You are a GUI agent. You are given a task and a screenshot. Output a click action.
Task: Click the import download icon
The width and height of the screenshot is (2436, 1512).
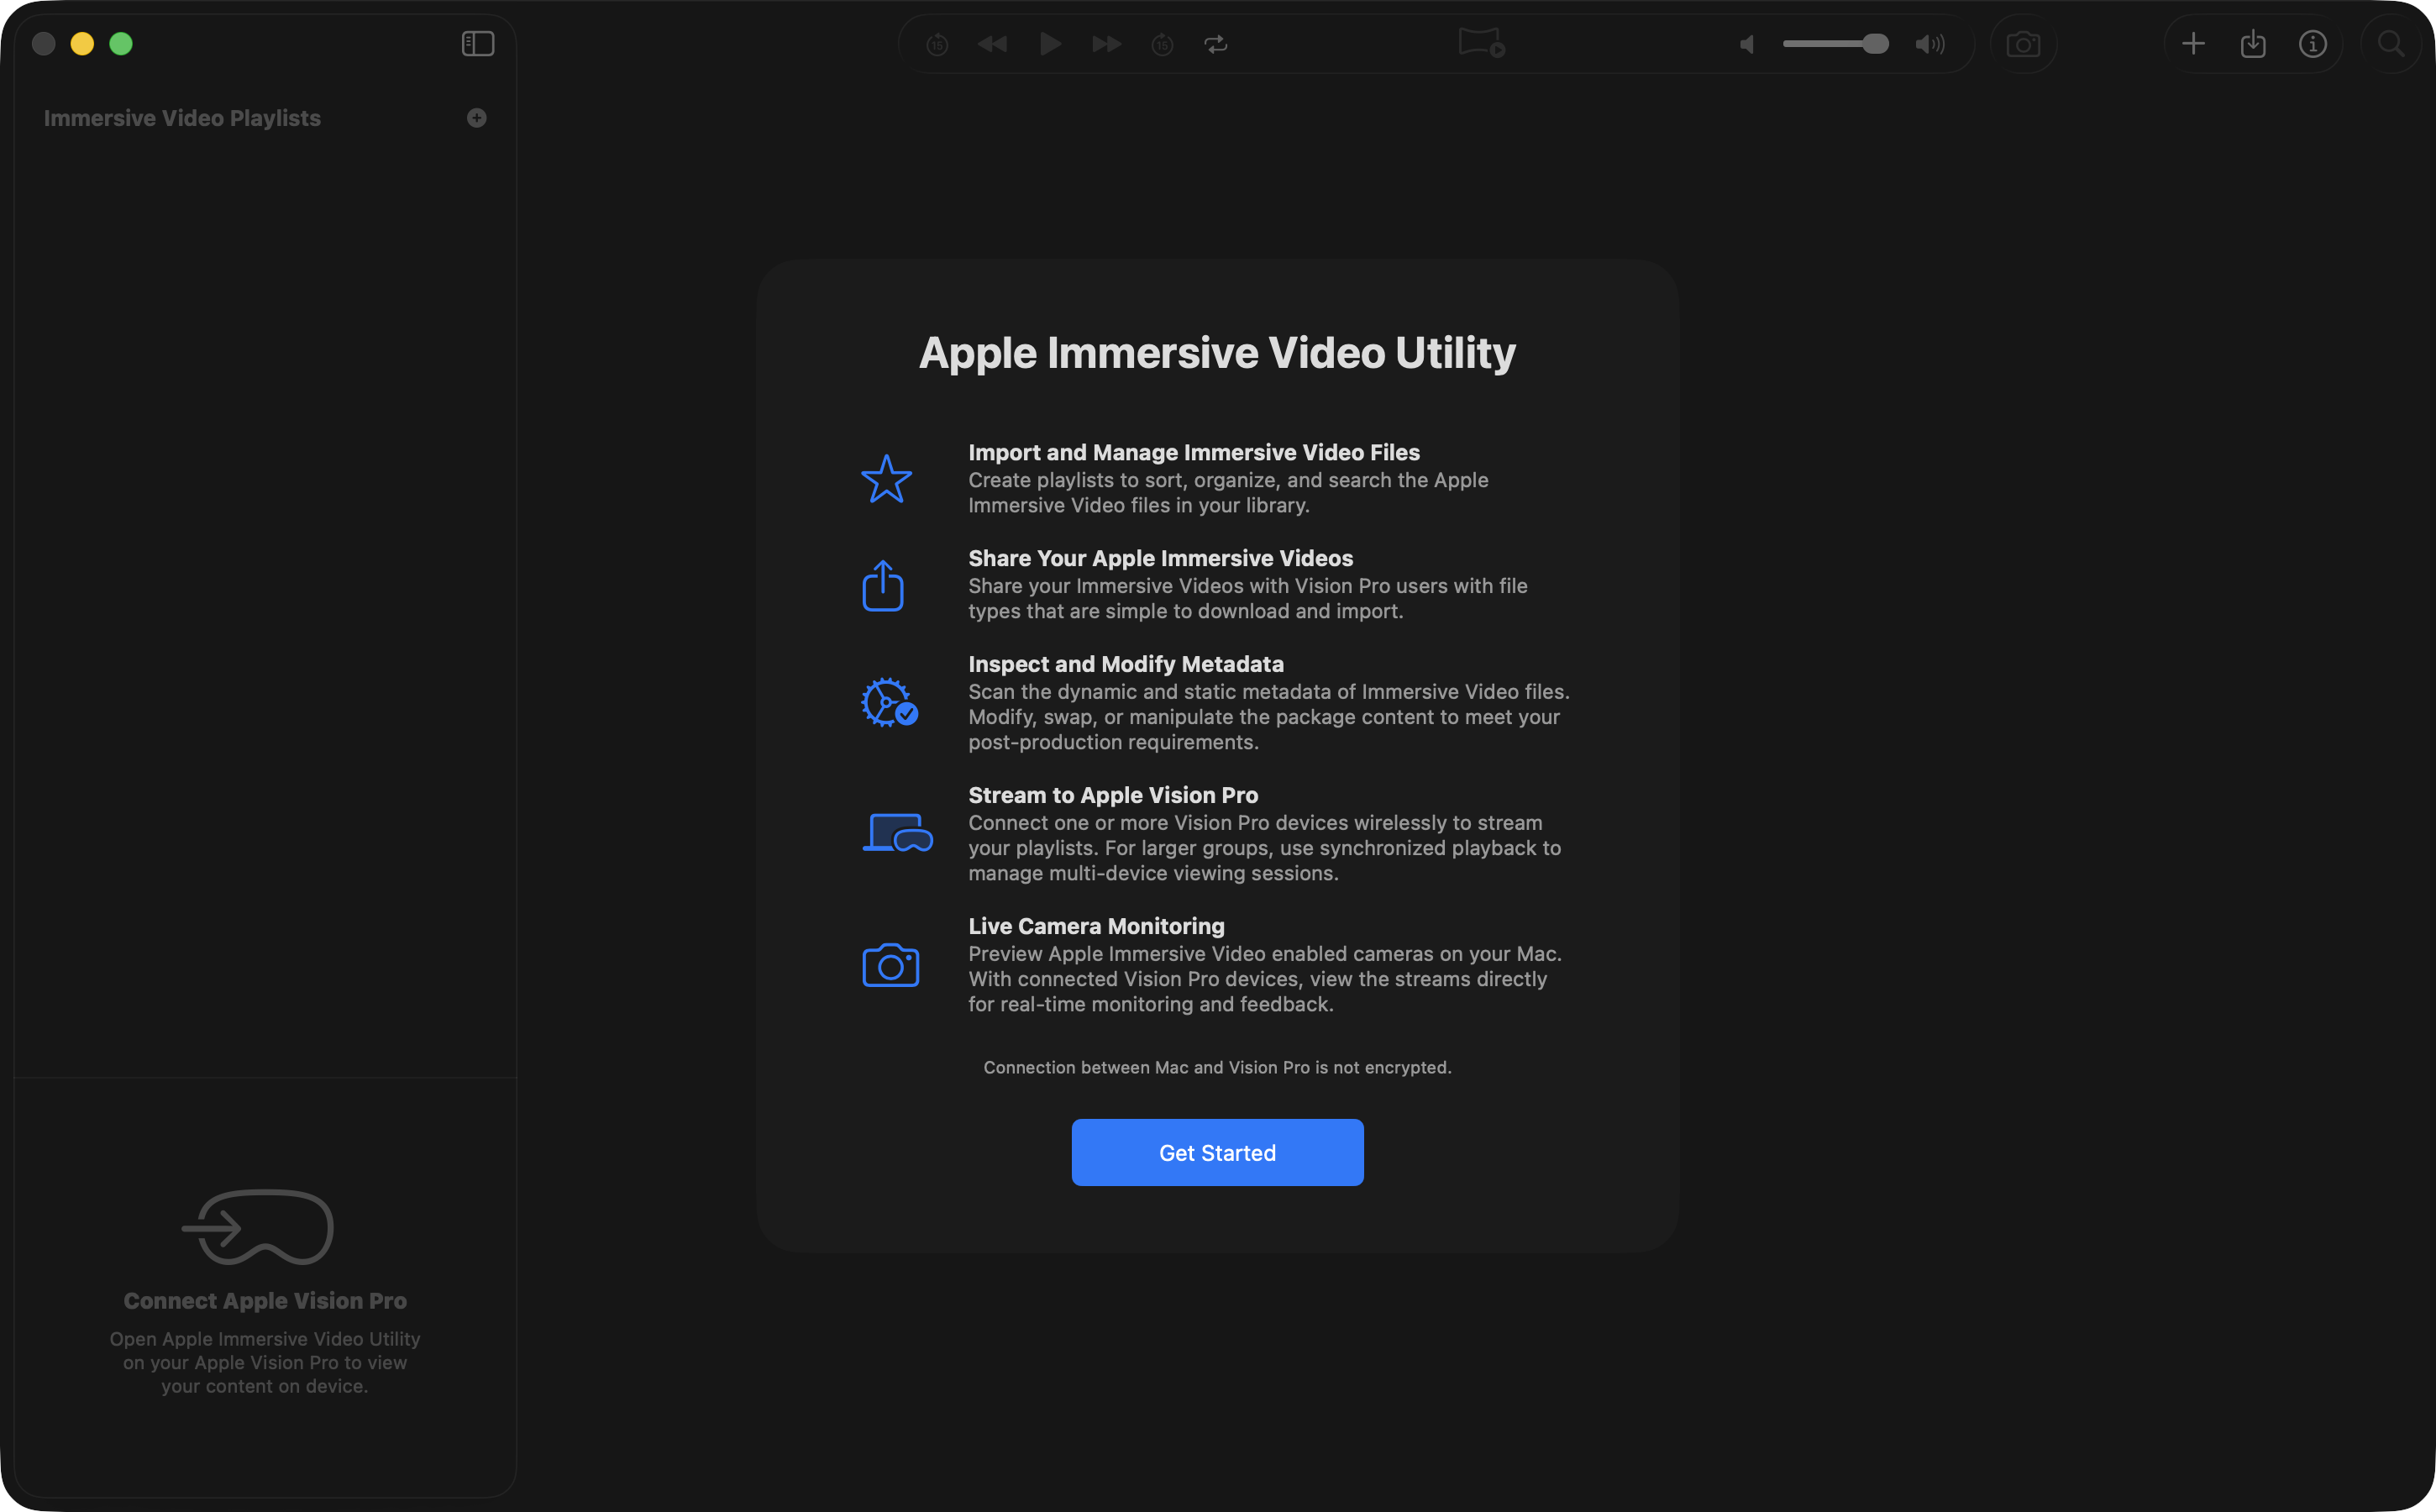2253,44
